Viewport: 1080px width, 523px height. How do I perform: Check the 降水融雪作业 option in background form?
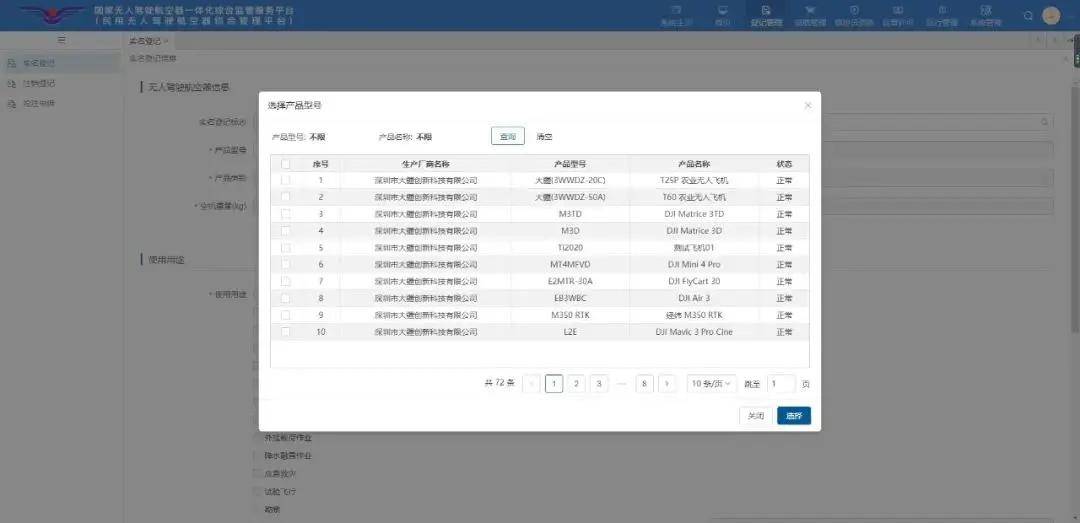258,456
